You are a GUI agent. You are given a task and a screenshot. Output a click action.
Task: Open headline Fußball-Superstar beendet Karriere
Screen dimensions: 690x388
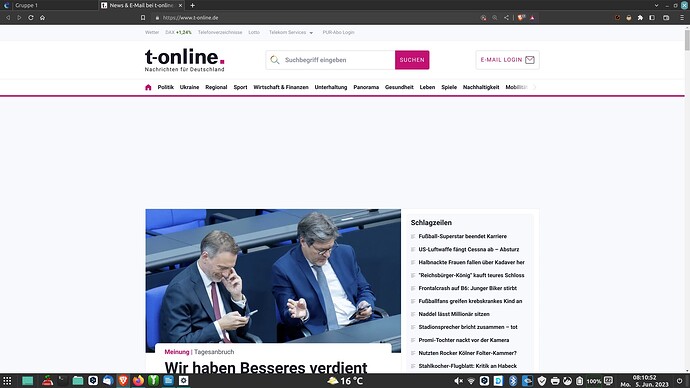point(462,236)
